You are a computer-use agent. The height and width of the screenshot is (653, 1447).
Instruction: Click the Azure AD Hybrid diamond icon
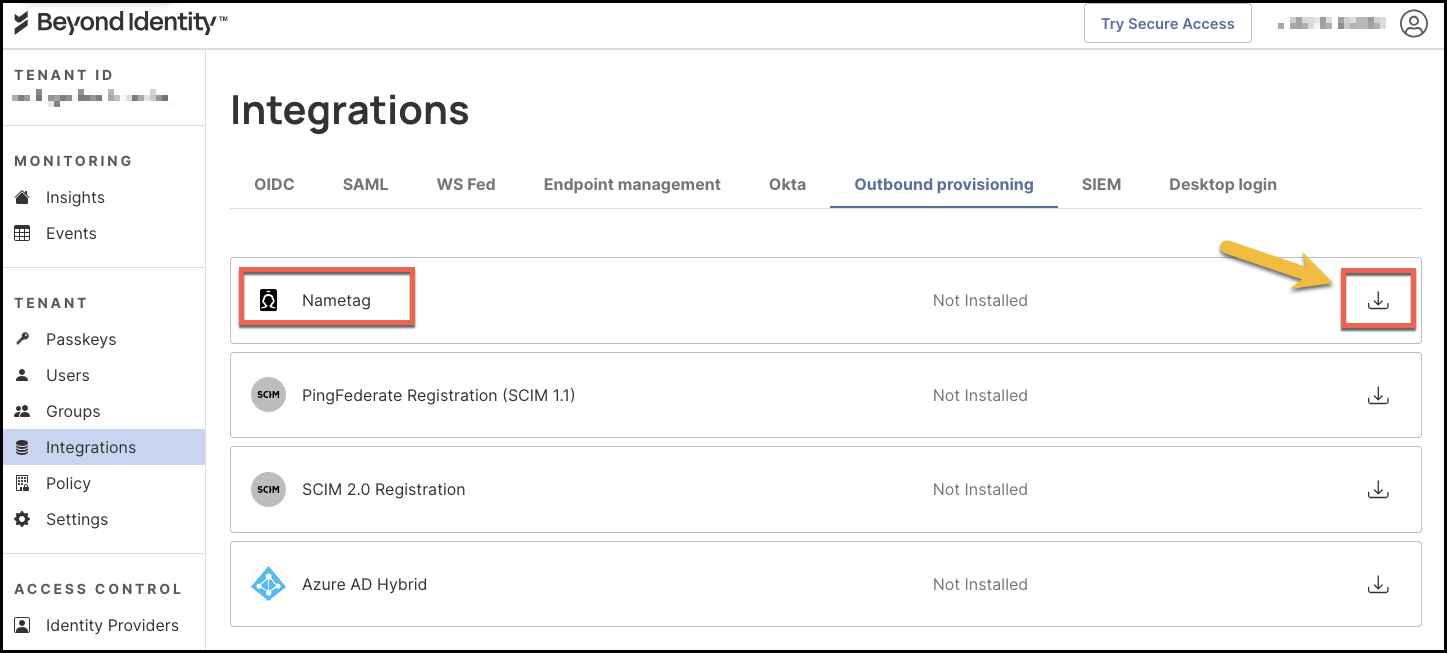tap(268, 585)
